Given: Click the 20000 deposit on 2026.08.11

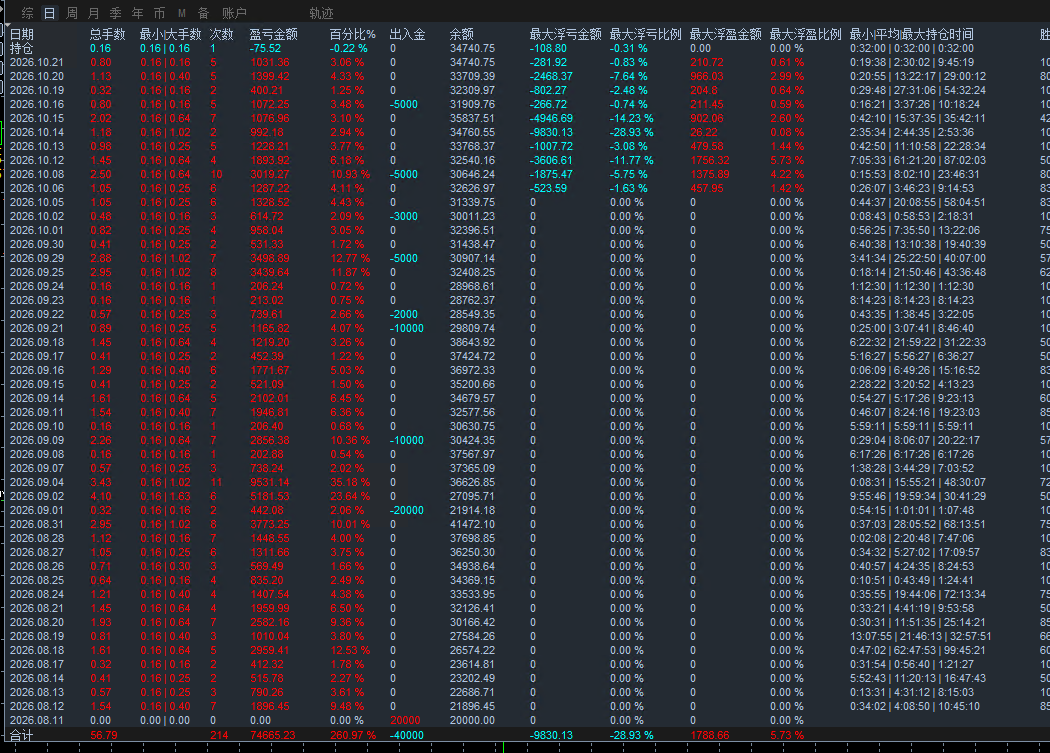Looking at the screenshot, I should point(405,720).
